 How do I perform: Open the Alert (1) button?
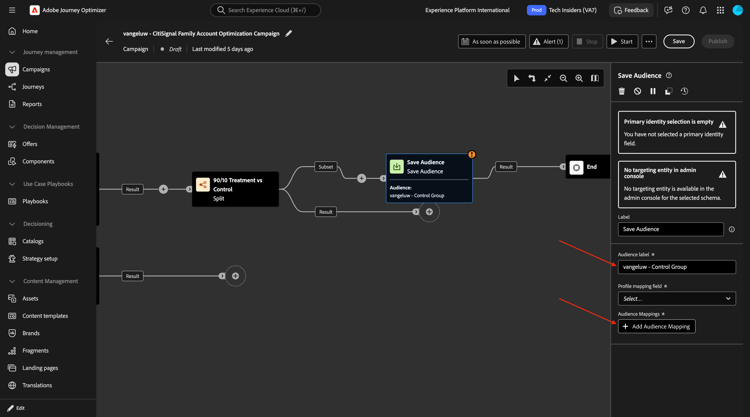click(549, 42)
